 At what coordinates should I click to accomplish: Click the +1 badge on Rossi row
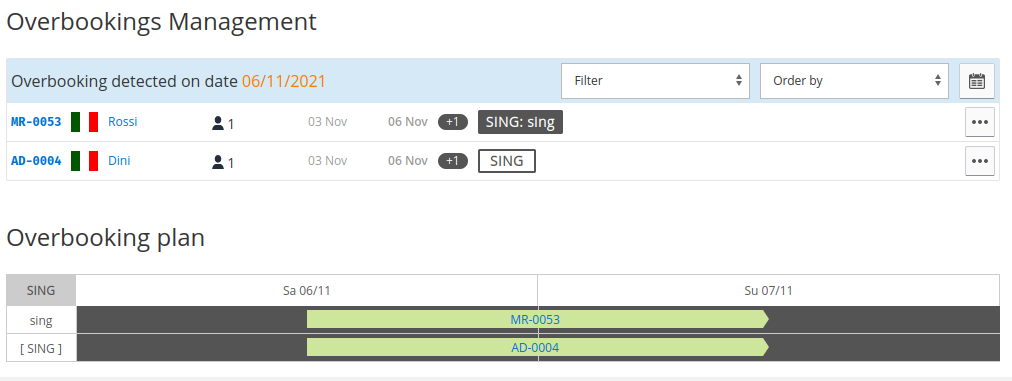point(453,122)
